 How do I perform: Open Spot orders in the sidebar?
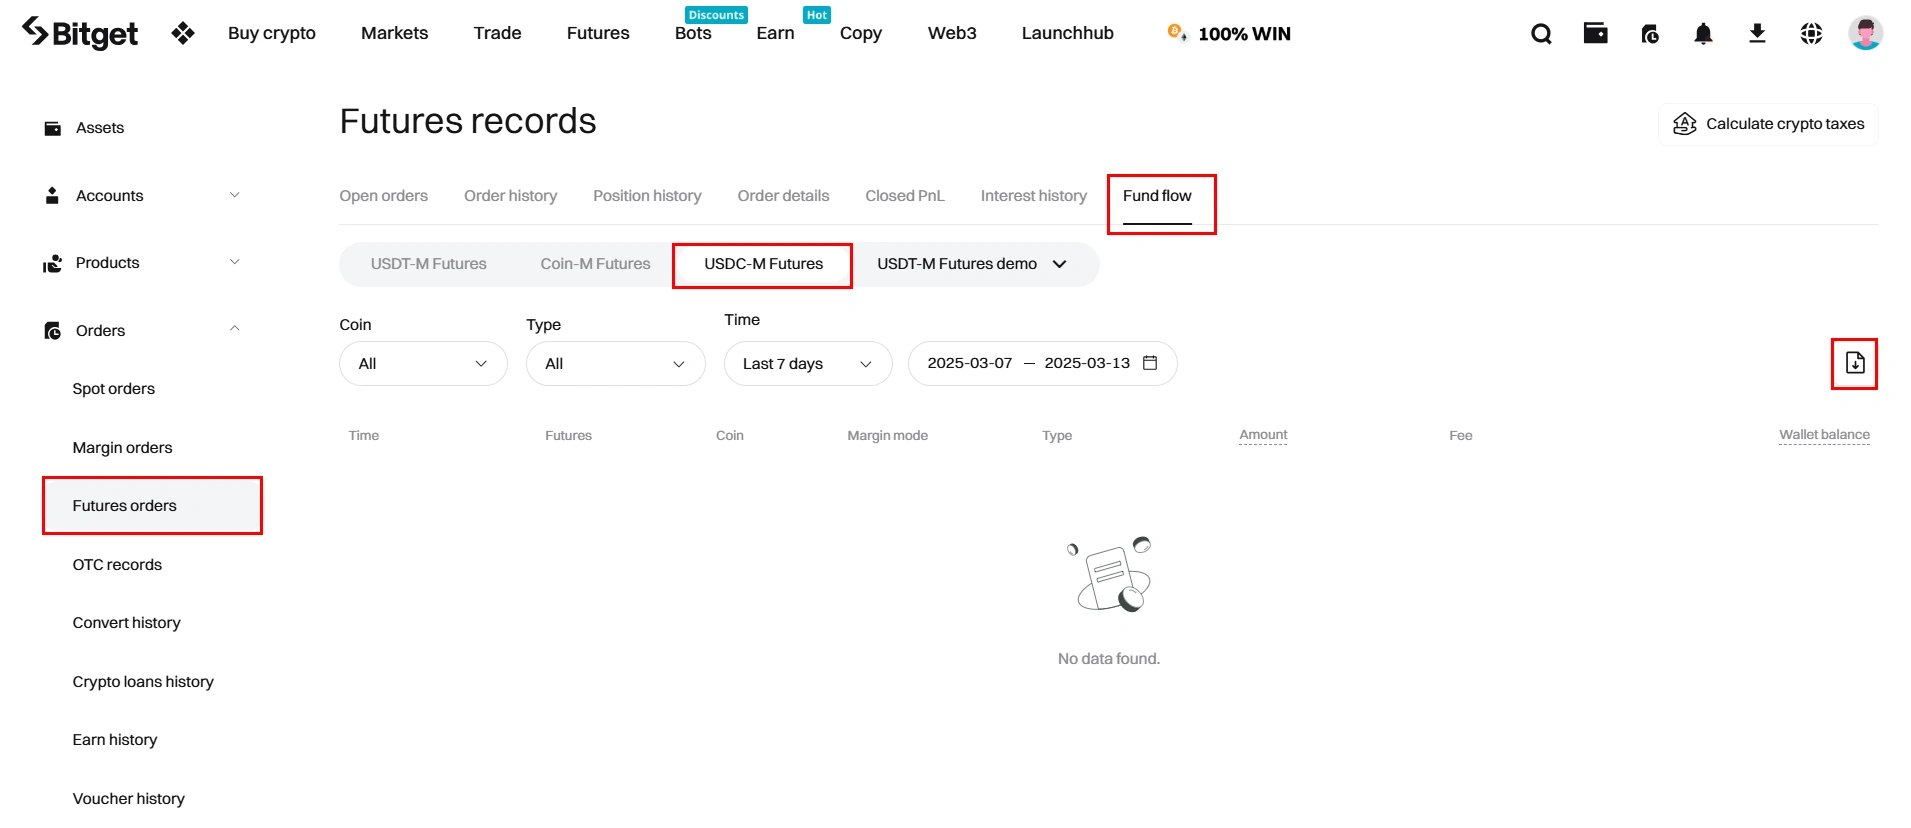coord(113,389)
